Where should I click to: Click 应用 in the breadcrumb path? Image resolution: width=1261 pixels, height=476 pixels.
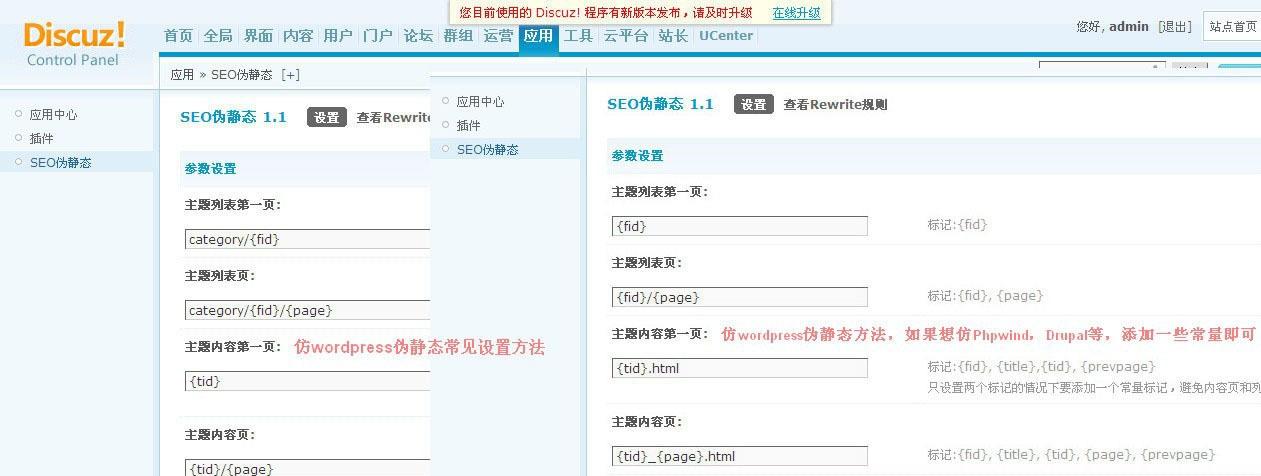click(182, 74)
